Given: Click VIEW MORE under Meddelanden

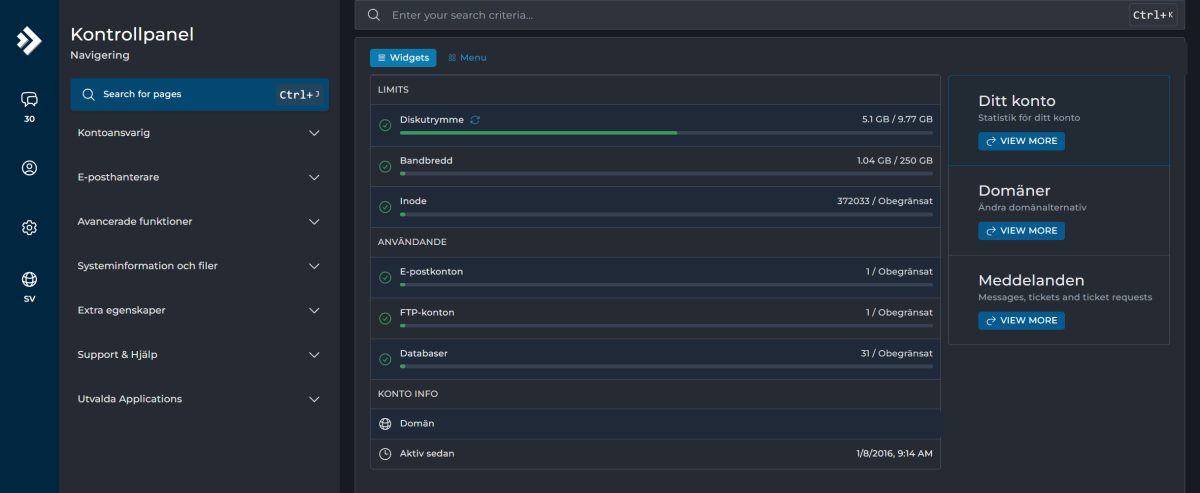Looking at the screenshot, I should click(1021, 321).
